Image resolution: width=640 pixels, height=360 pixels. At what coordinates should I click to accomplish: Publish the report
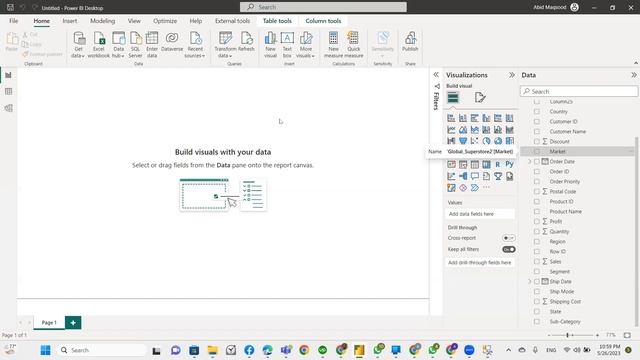pos(410,42)
